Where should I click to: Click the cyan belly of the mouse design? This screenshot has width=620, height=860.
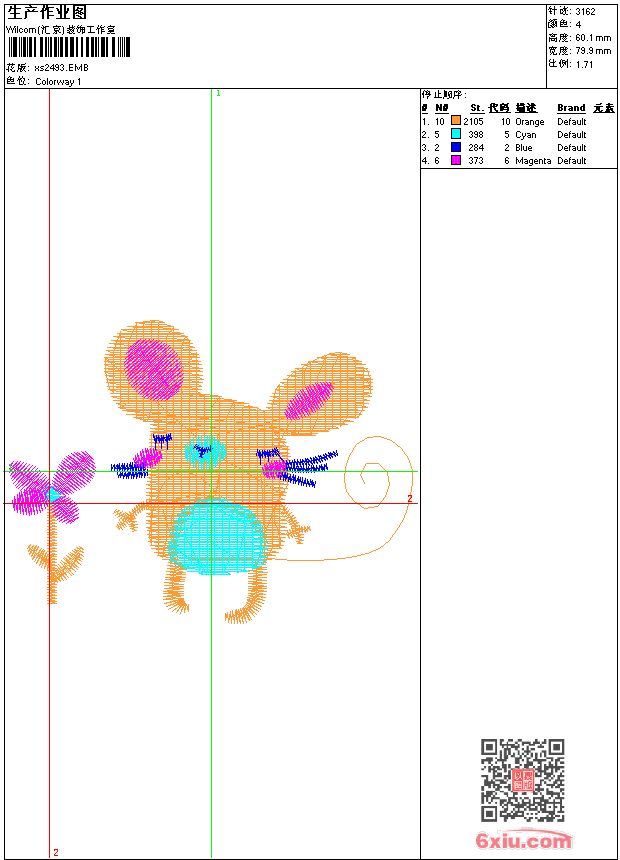pyautogui.click(x=218, y=538)
